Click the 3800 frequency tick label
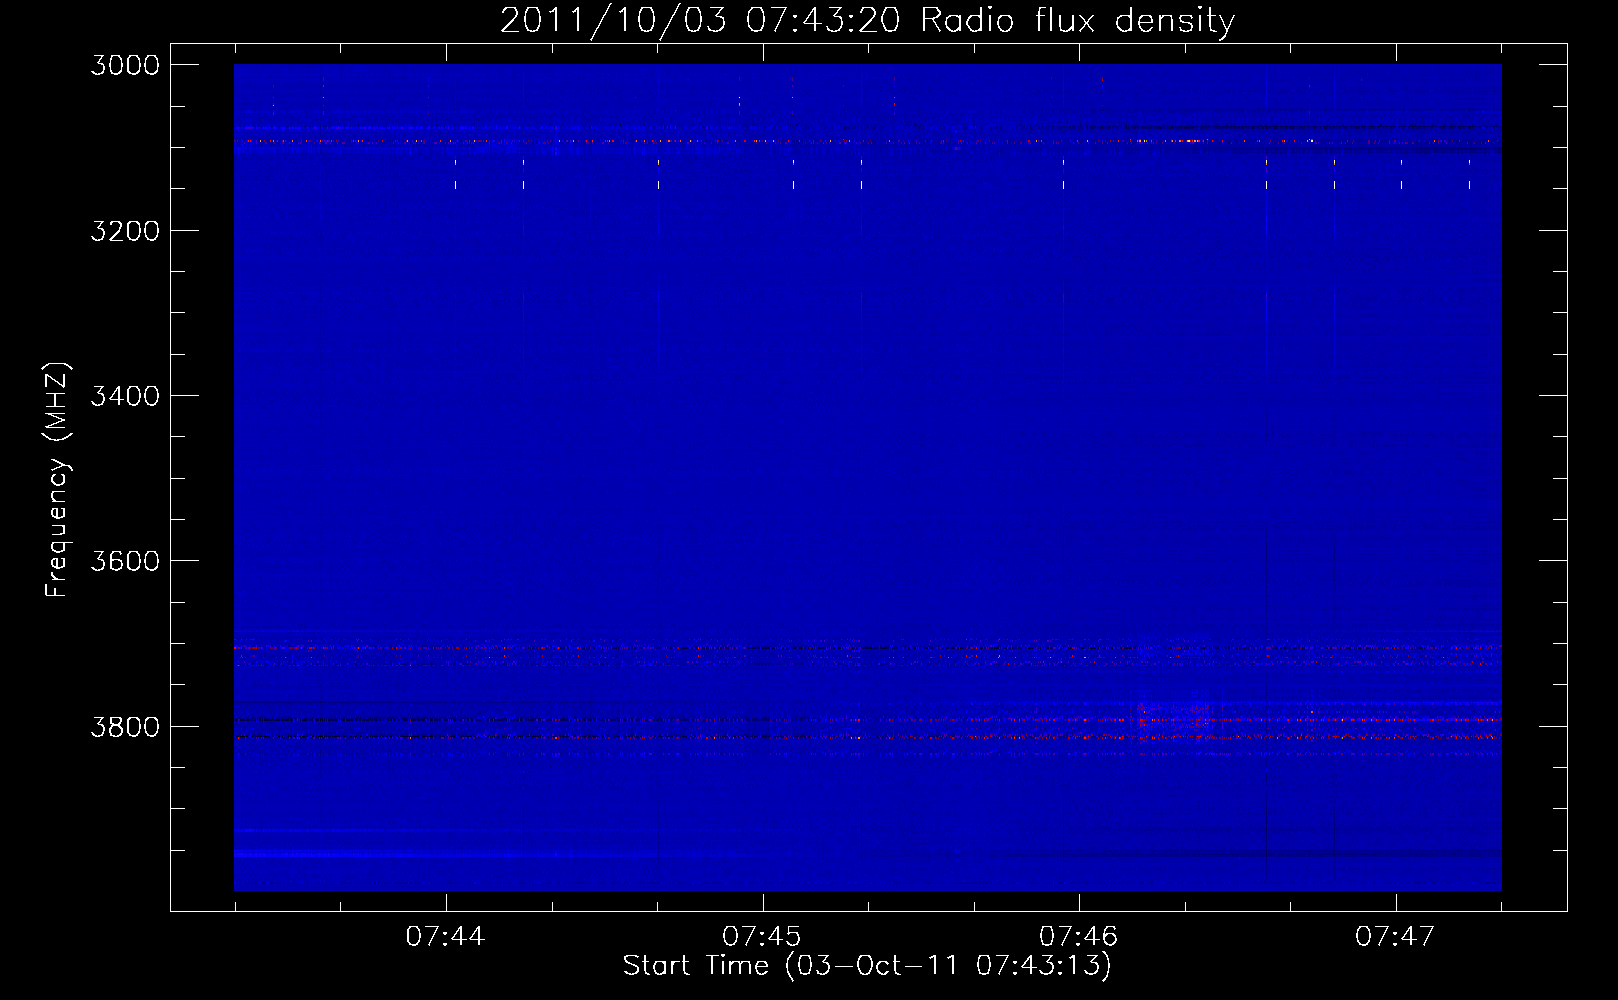Screen dimensions: 1618x1000 coord(125,727)
